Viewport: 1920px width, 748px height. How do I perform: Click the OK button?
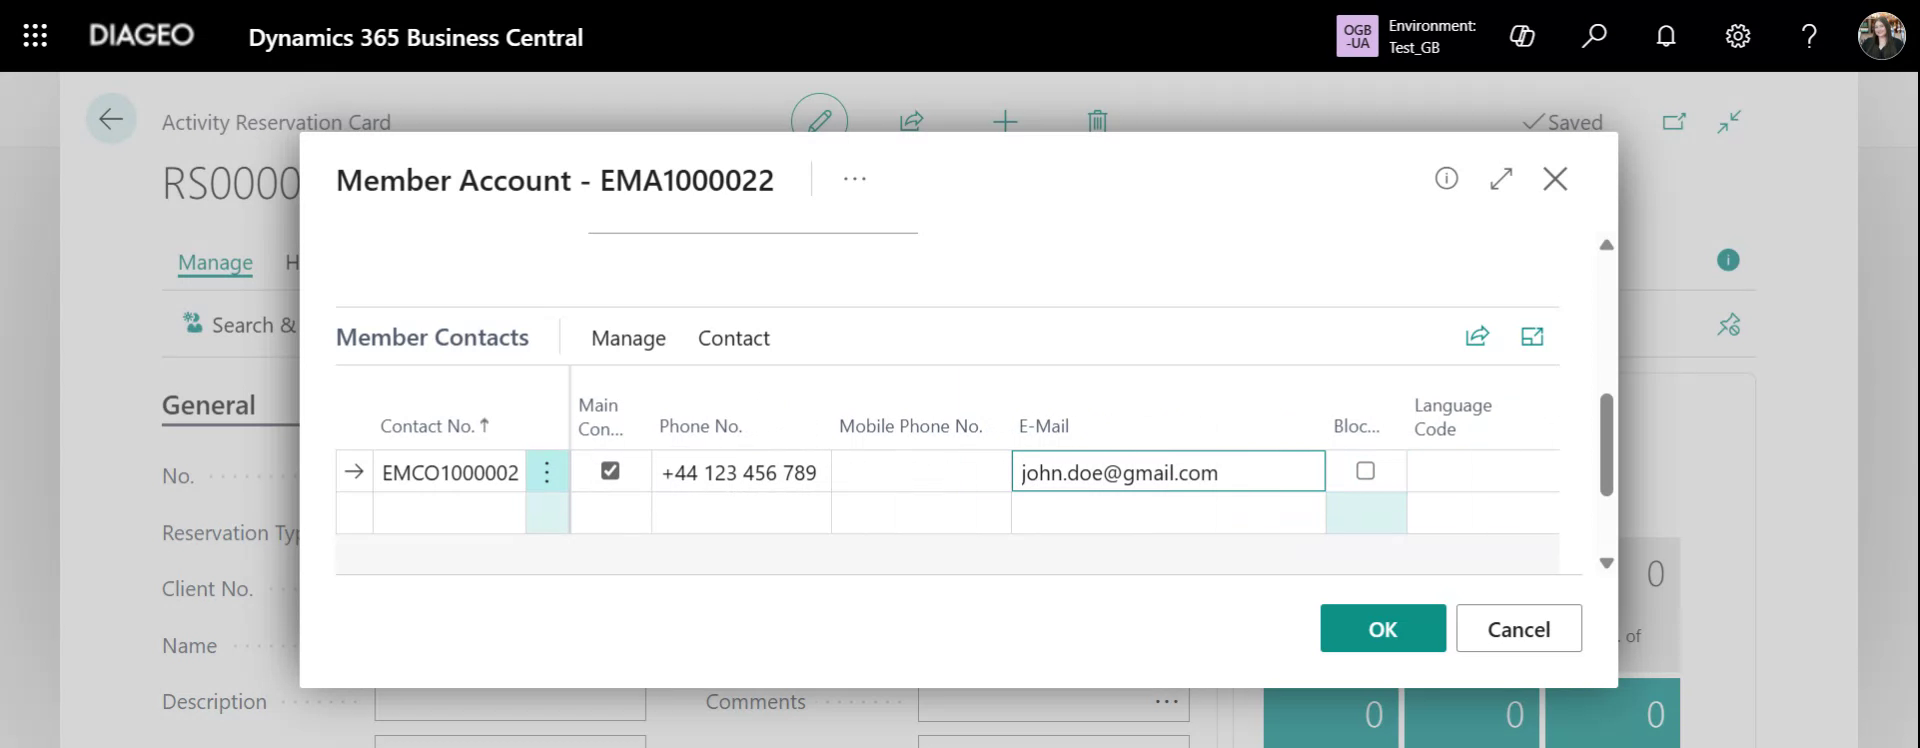1383,628
